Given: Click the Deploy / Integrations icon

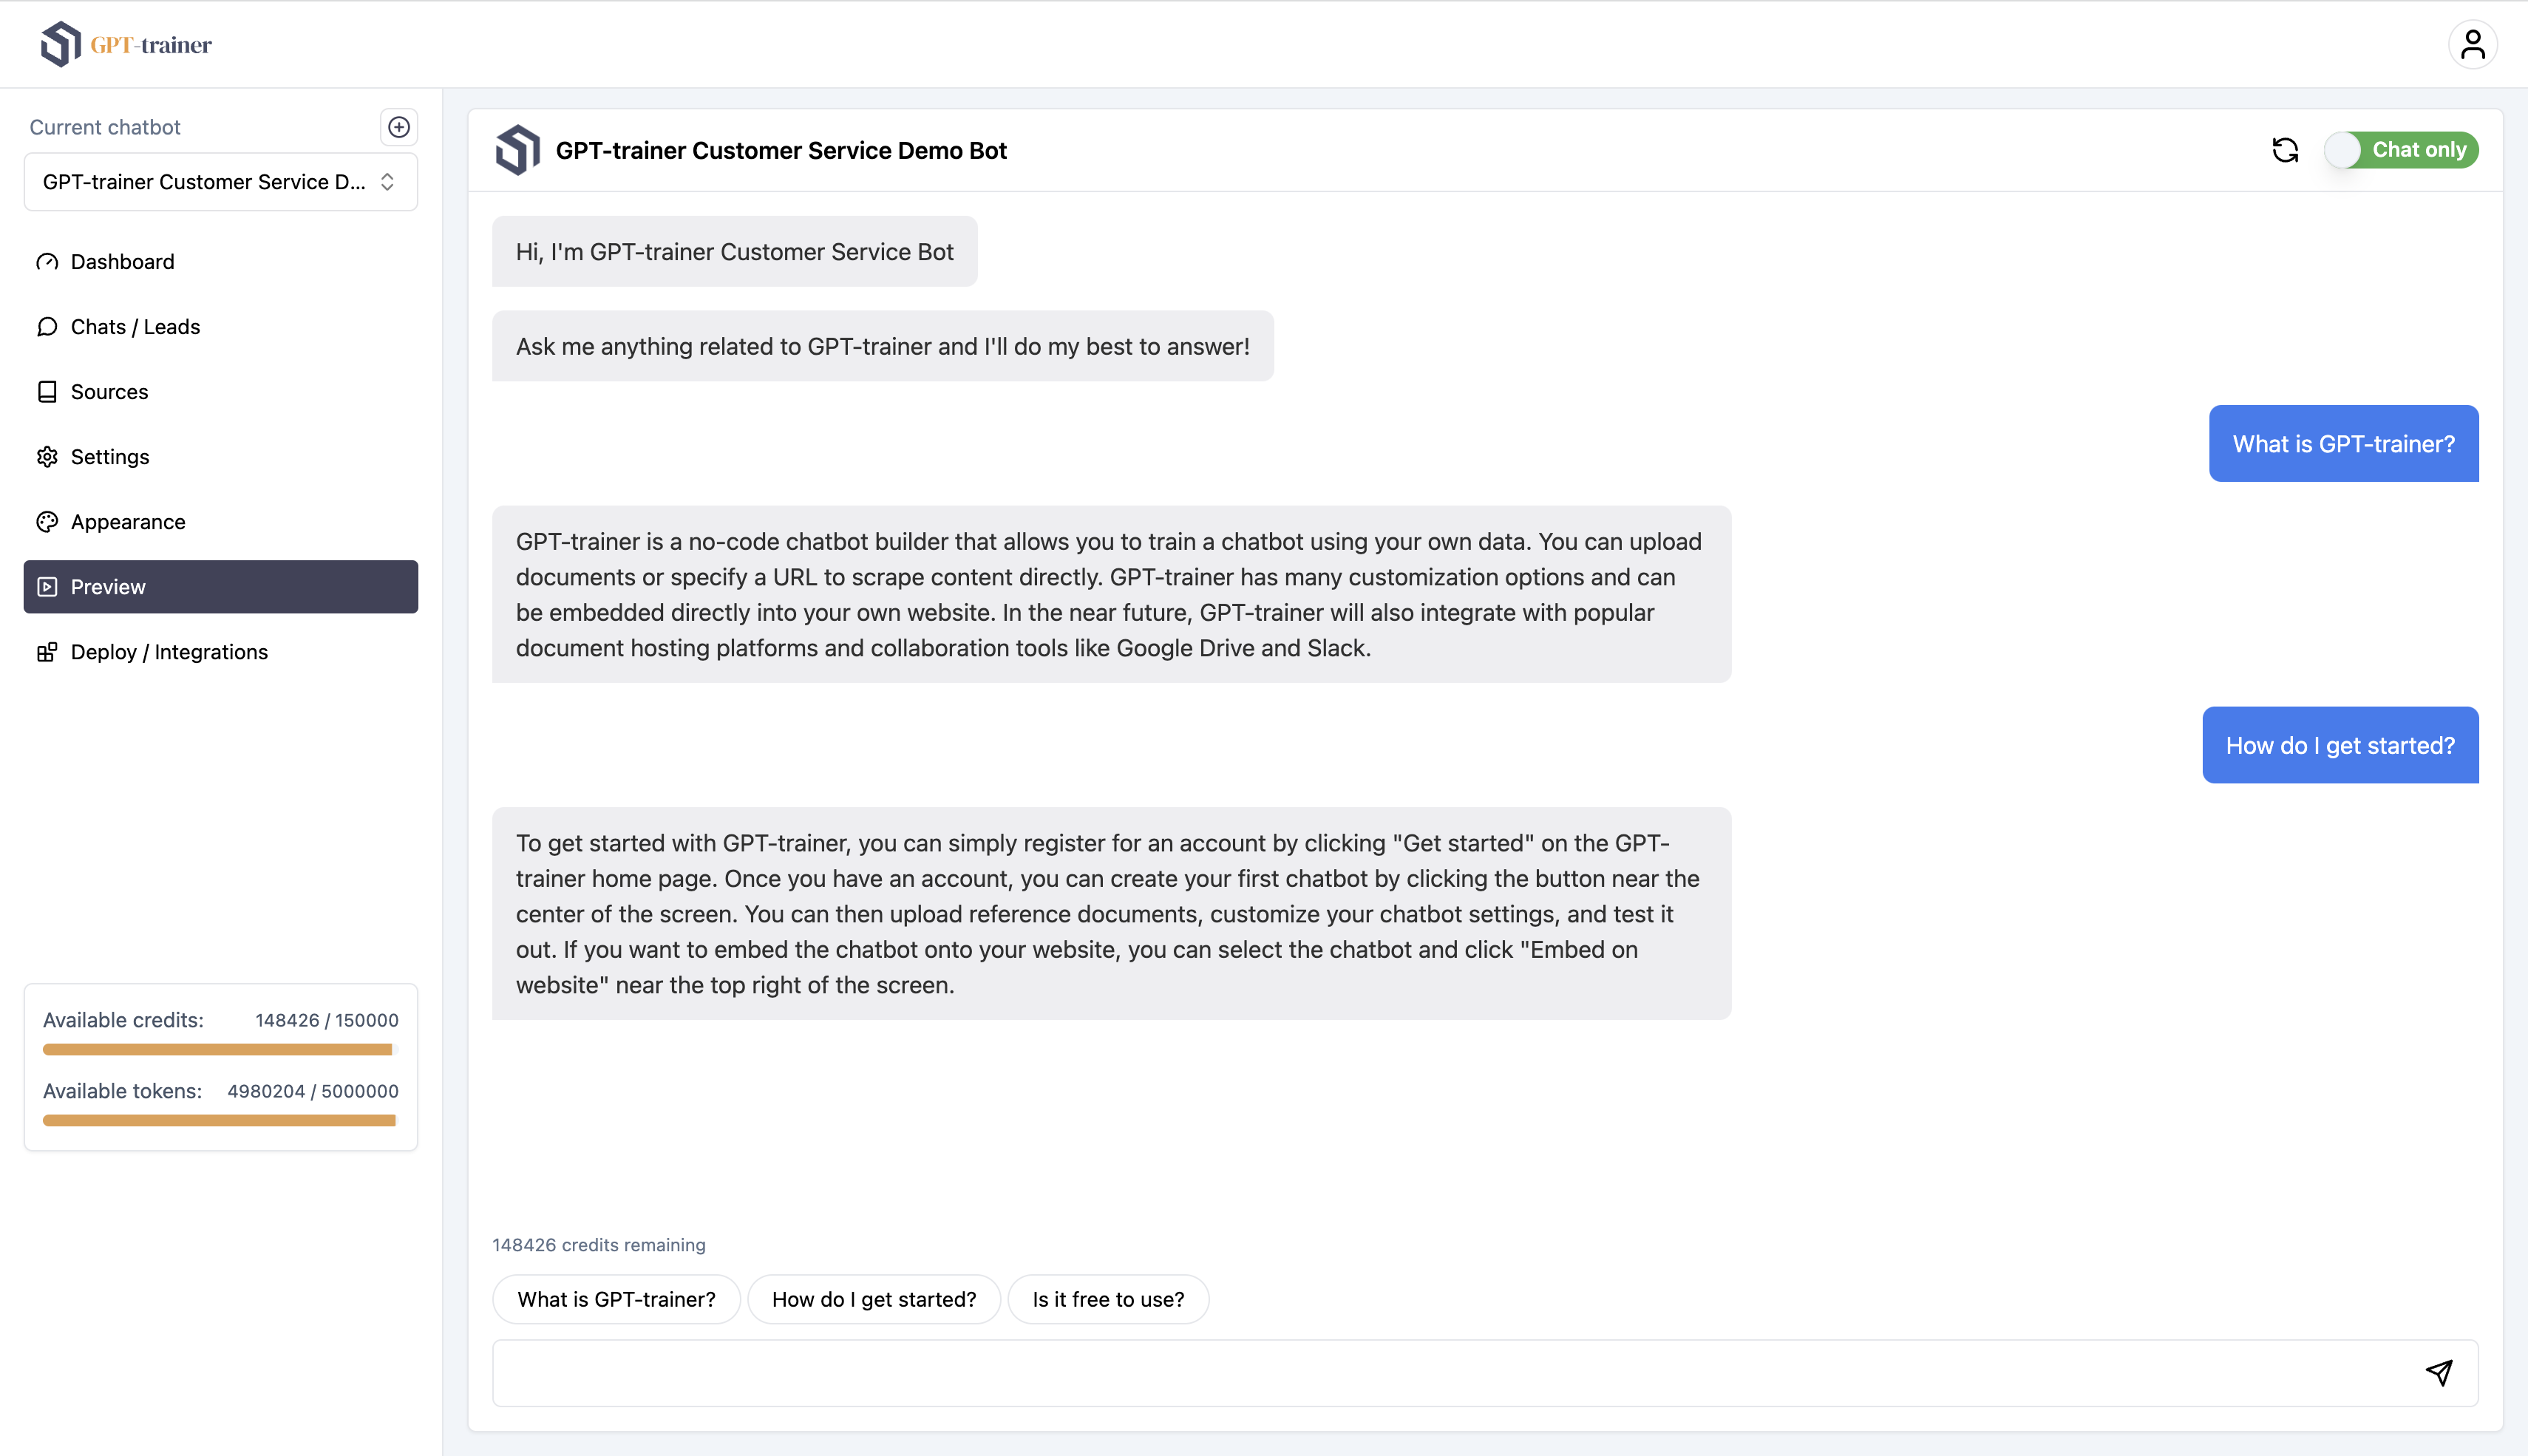Looking at the screenshot, I should tap(47, 651).
